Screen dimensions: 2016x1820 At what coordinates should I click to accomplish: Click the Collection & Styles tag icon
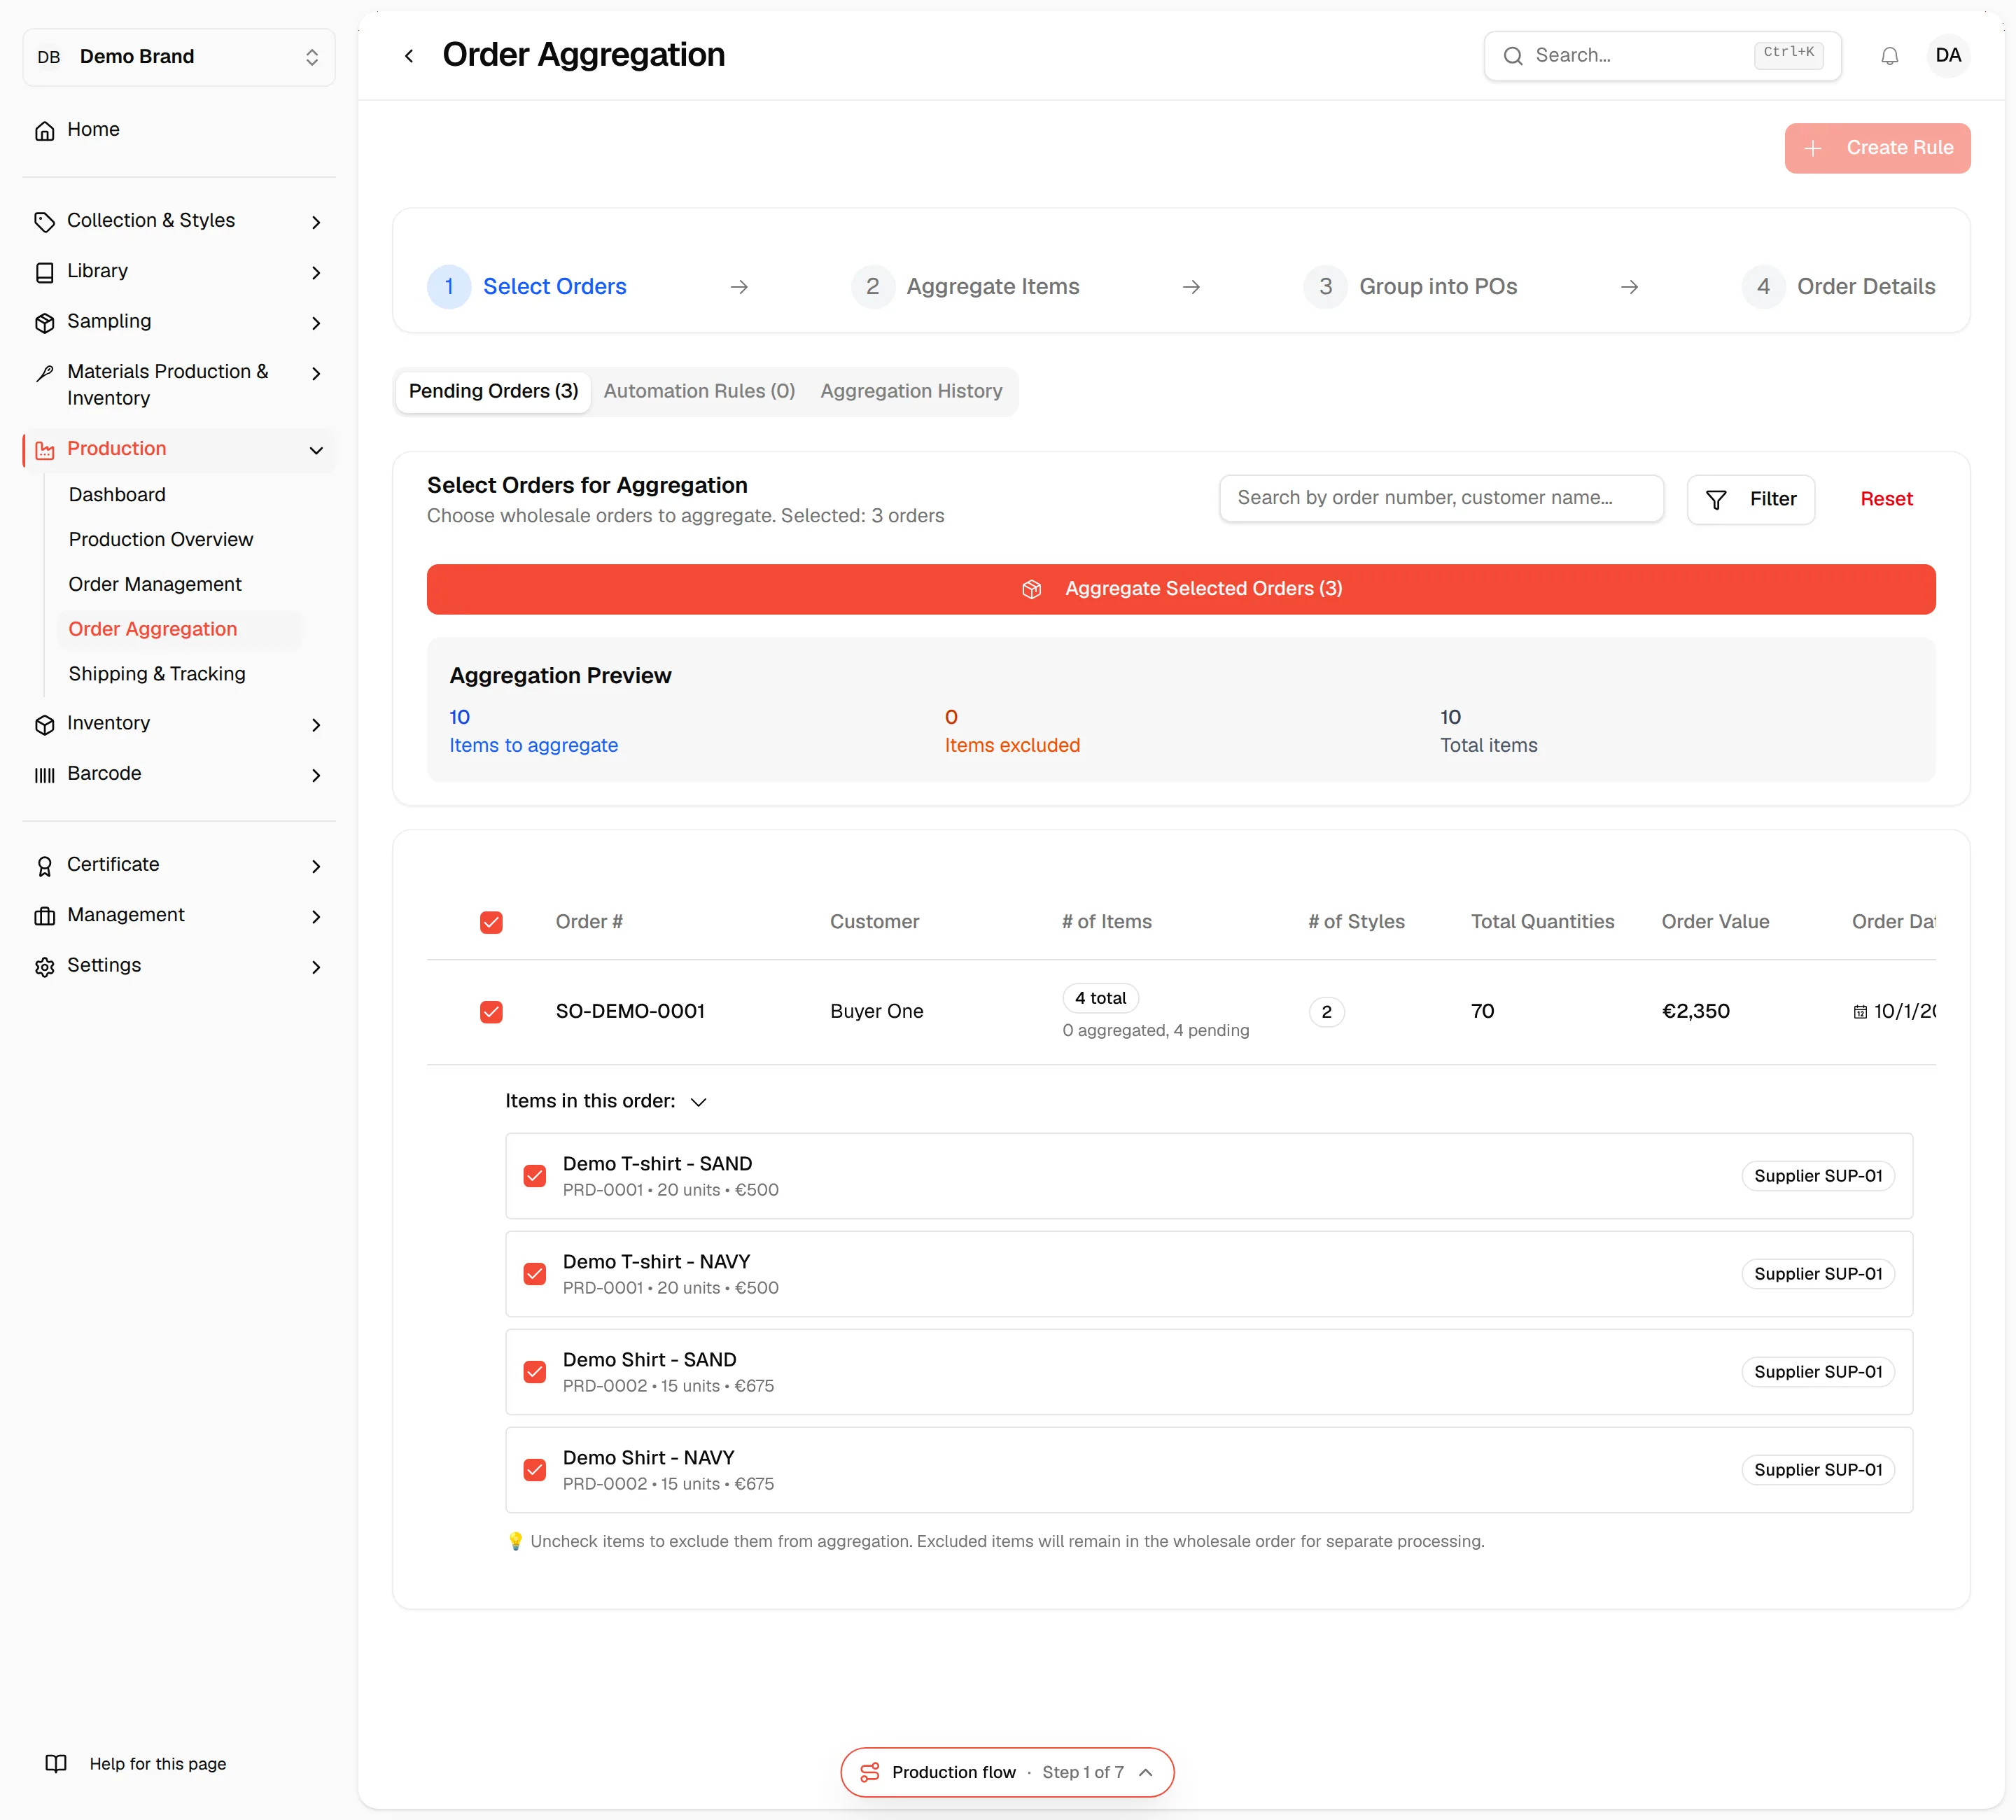coord(45,221)
